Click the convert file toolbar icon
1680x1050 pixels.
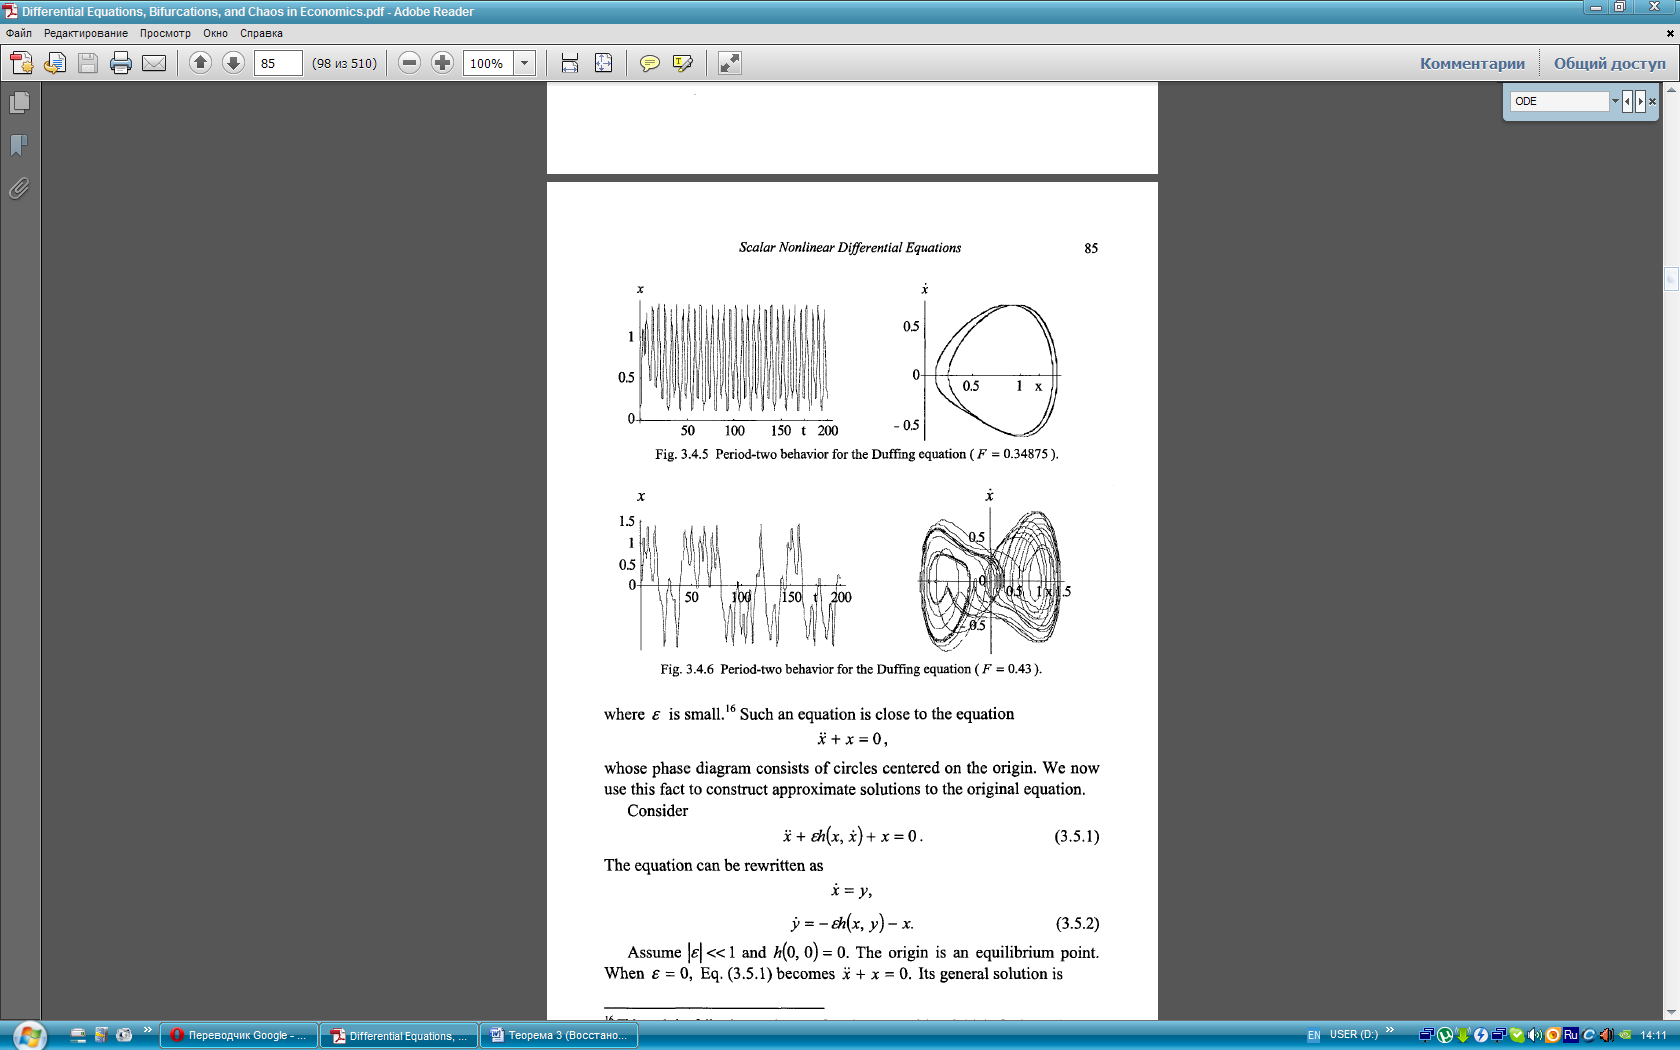55,63
